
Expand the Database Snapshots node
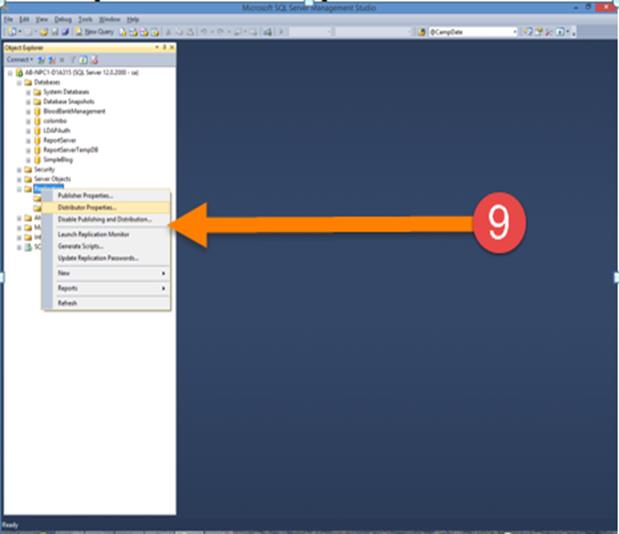(x=28, y=102)
